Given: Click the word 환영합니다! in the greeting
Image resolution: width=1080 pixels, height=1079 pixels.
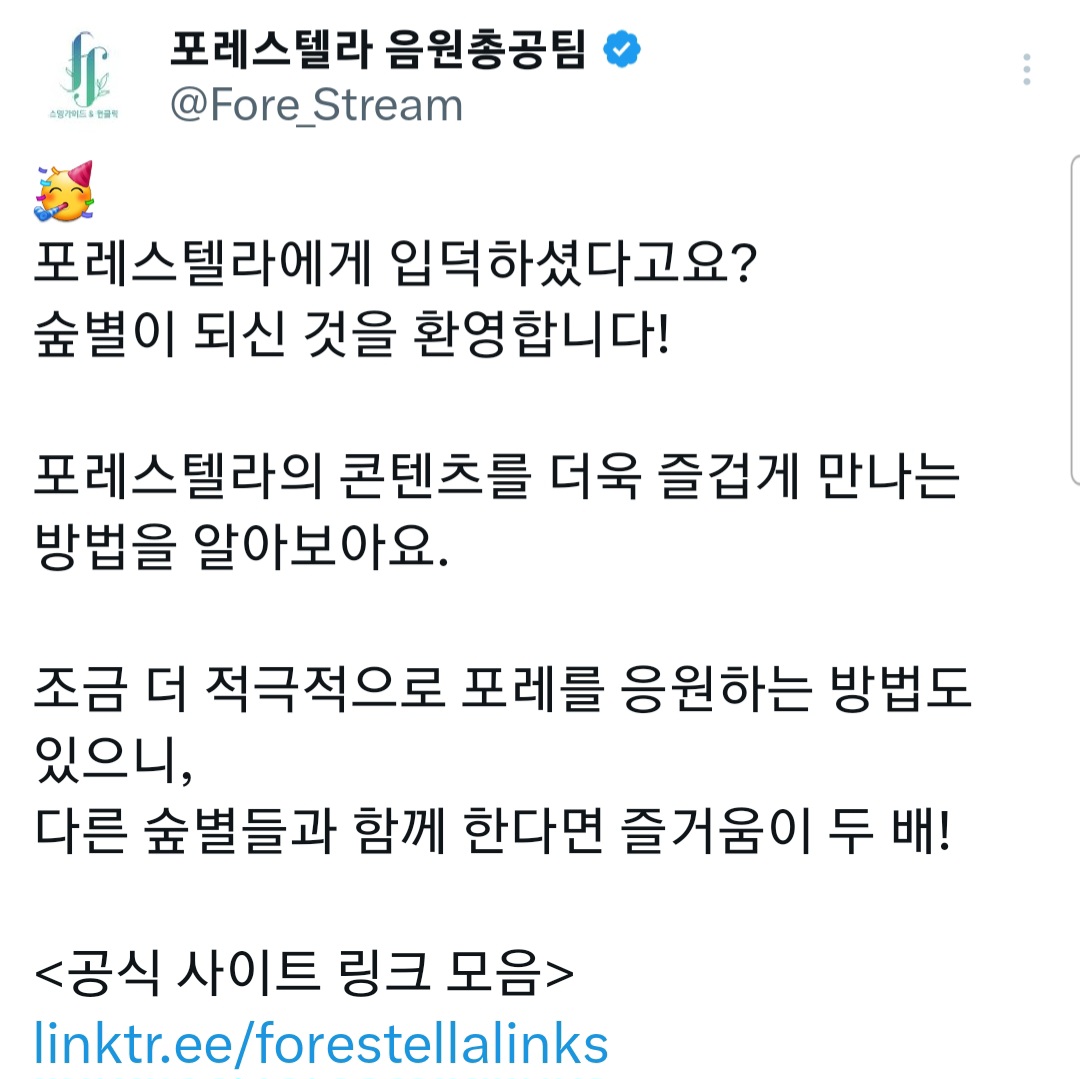Looking at the screenshot, I should tap(539, 339).
